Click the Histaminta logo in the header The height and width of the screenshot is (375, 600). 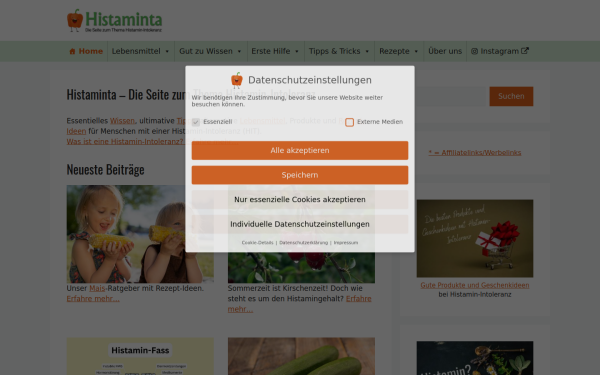click(x=114, y=21)
